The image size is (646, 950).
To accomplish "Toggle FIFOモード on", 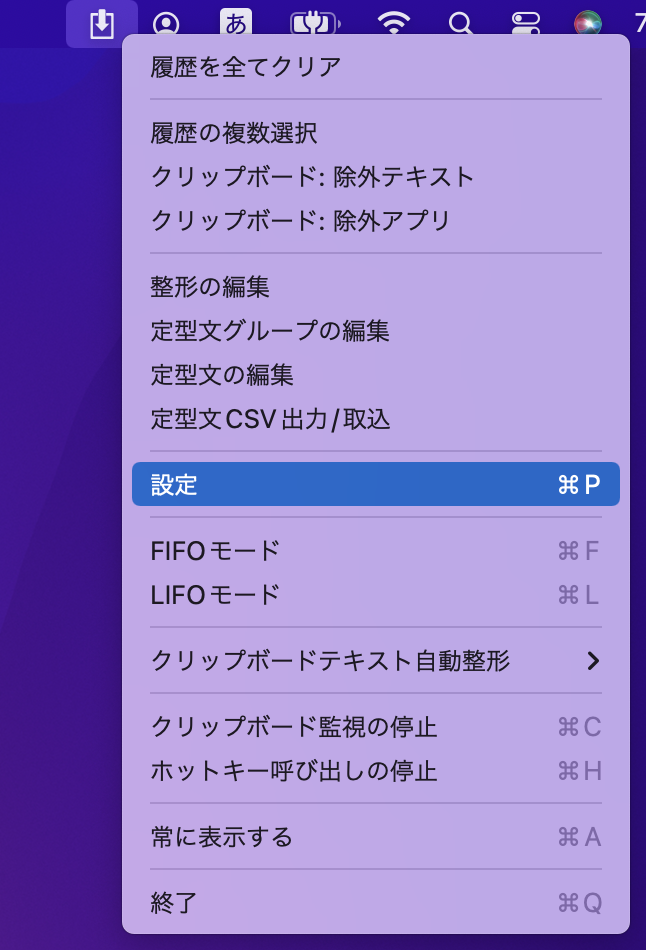I will 376,551.
